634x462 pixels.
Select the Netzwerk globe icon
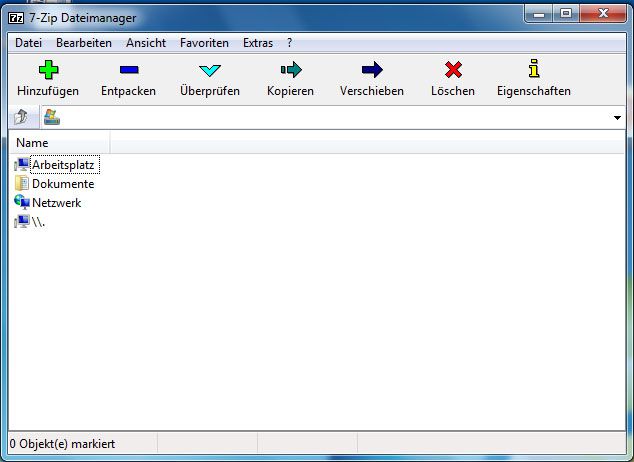pos(22,202)
